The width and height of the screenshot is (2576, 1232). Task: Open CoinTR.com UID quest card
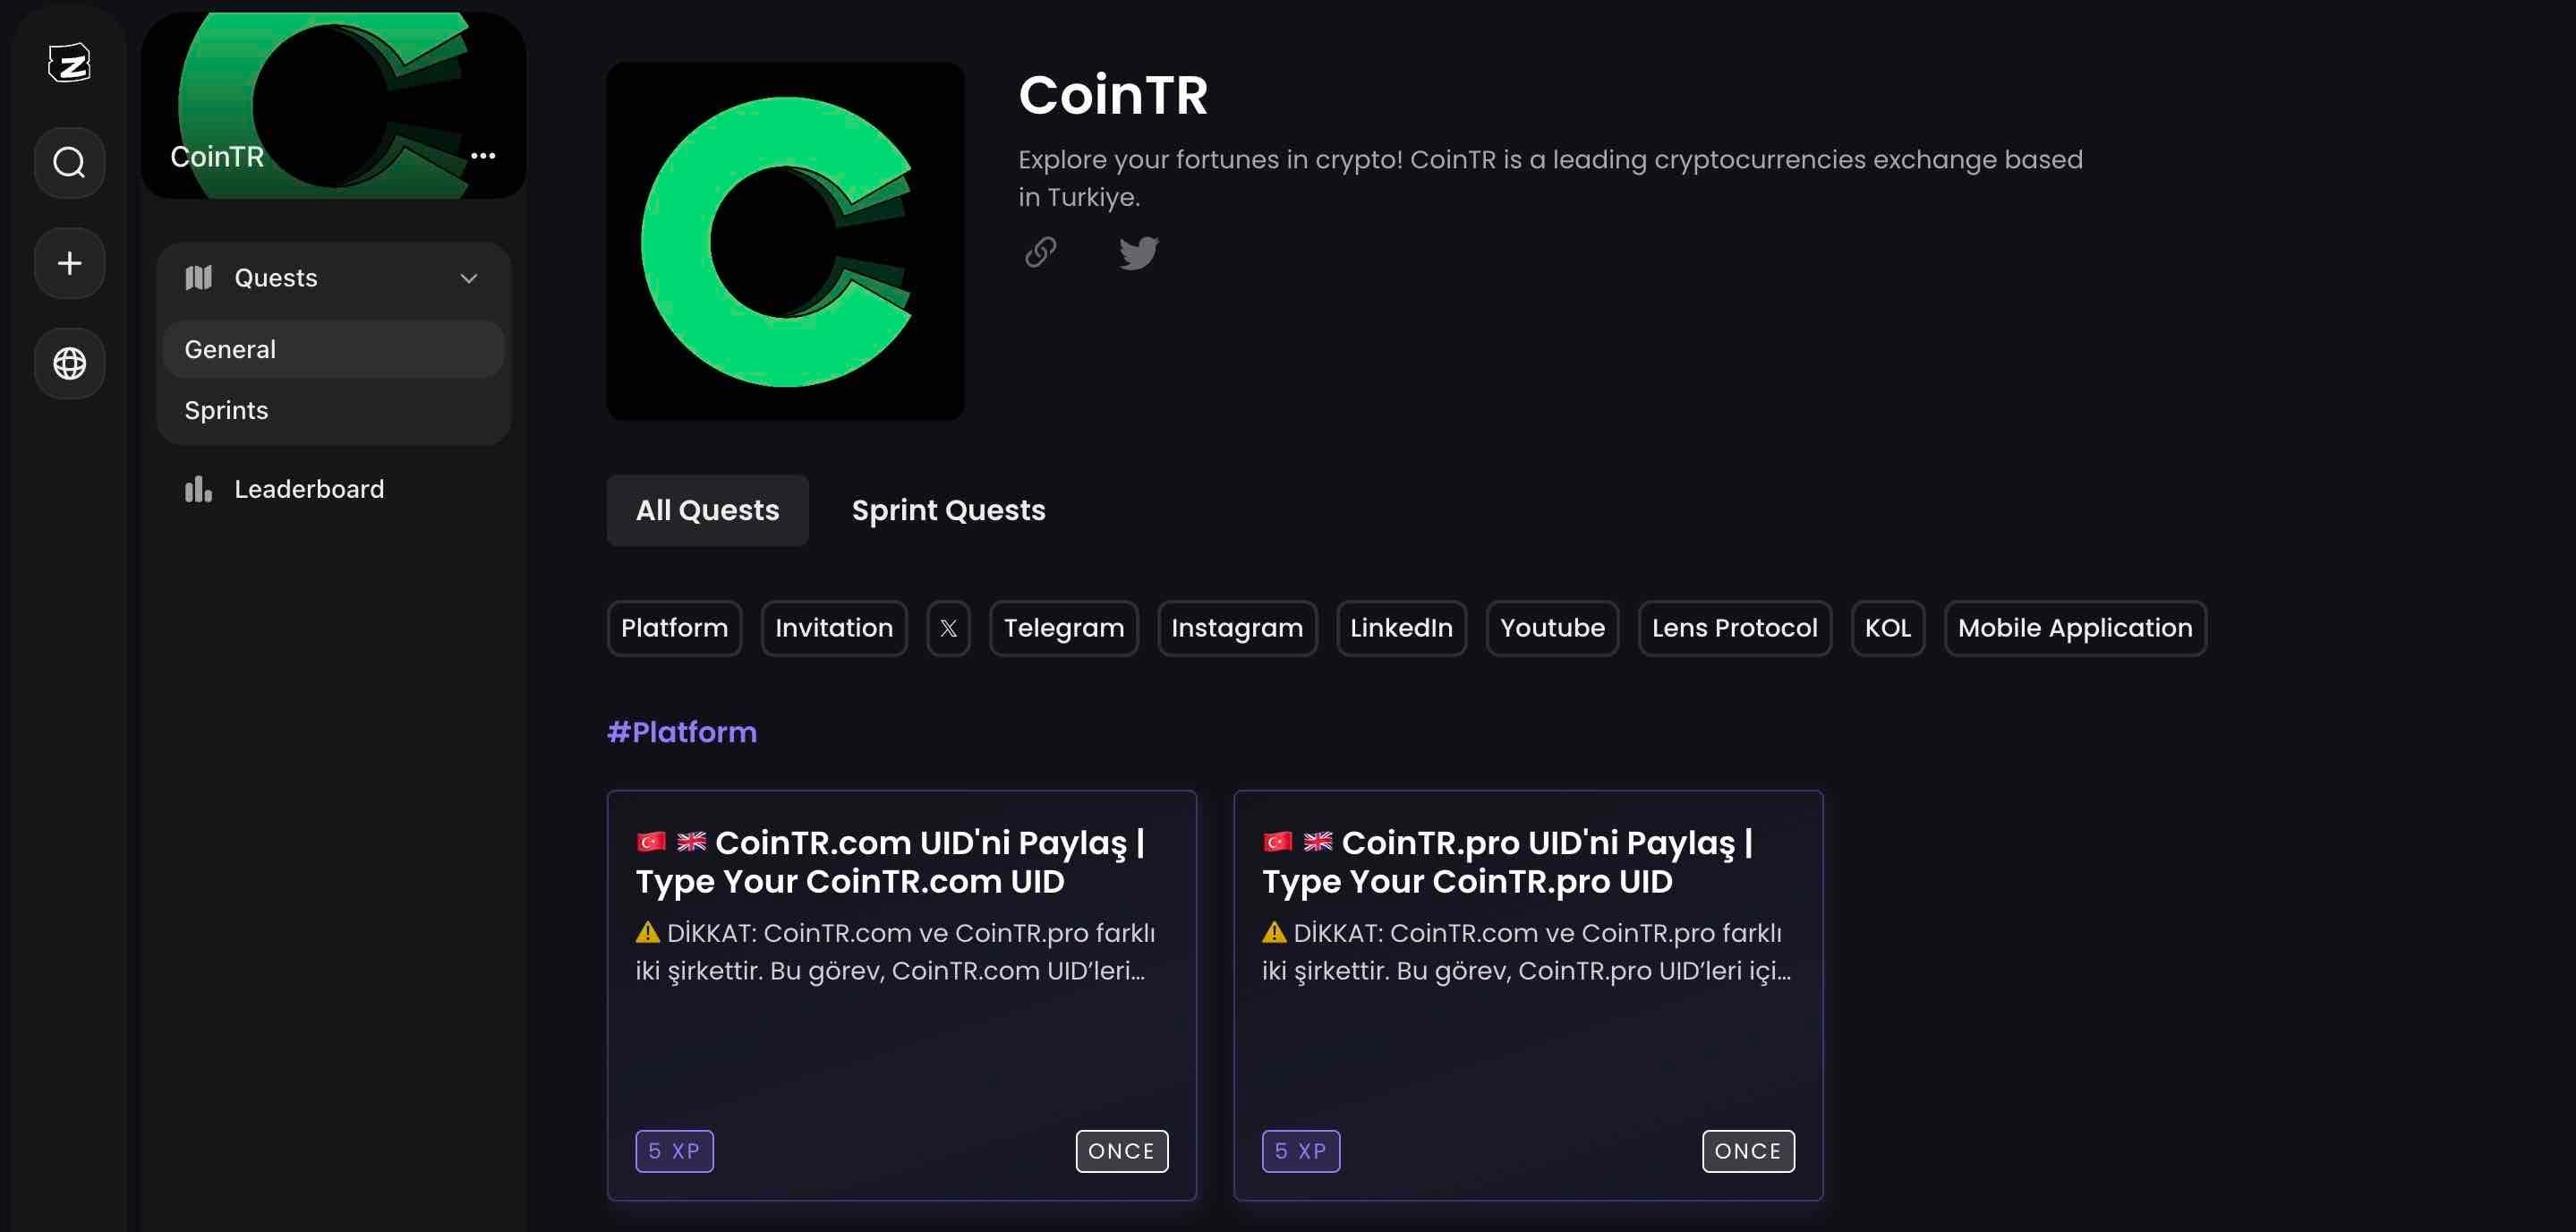coord(900,994)
